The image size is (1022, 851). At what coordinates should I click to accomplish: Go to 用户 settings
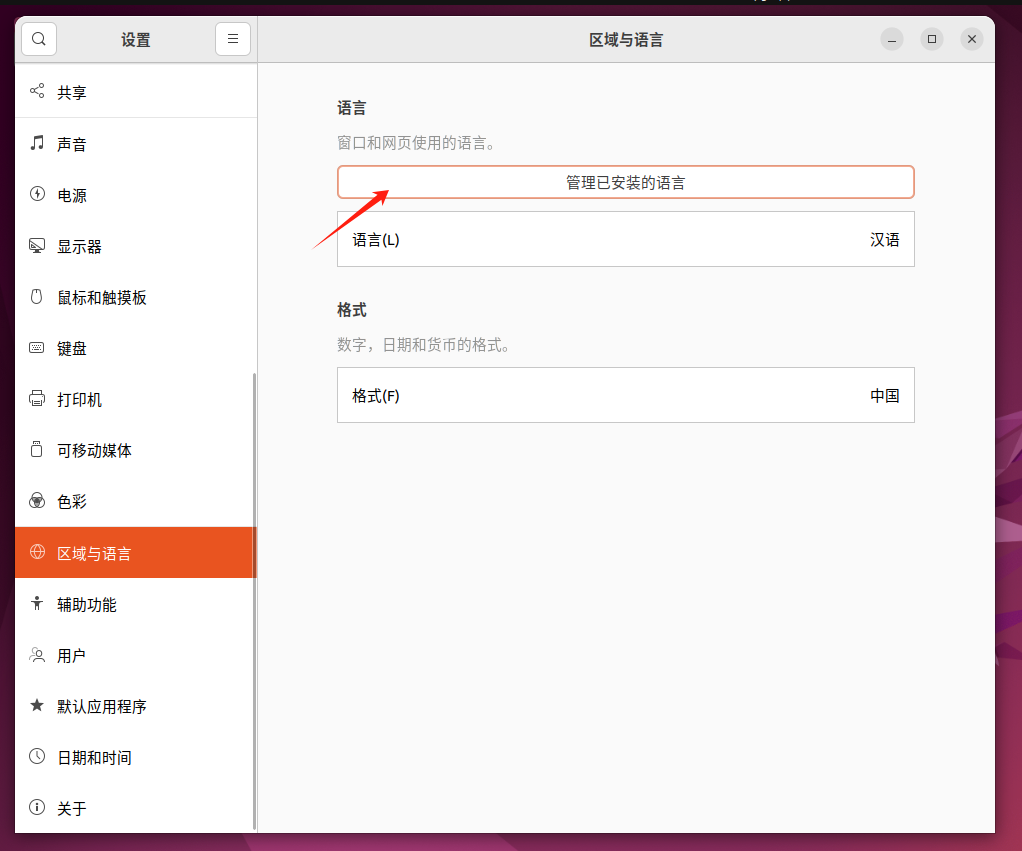coord(136,656)
